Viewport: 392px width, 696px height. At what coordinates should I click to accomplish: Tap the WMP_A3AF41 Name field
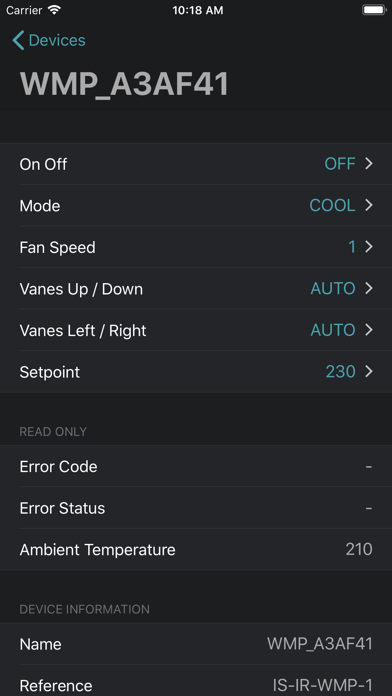click(196, 644)
